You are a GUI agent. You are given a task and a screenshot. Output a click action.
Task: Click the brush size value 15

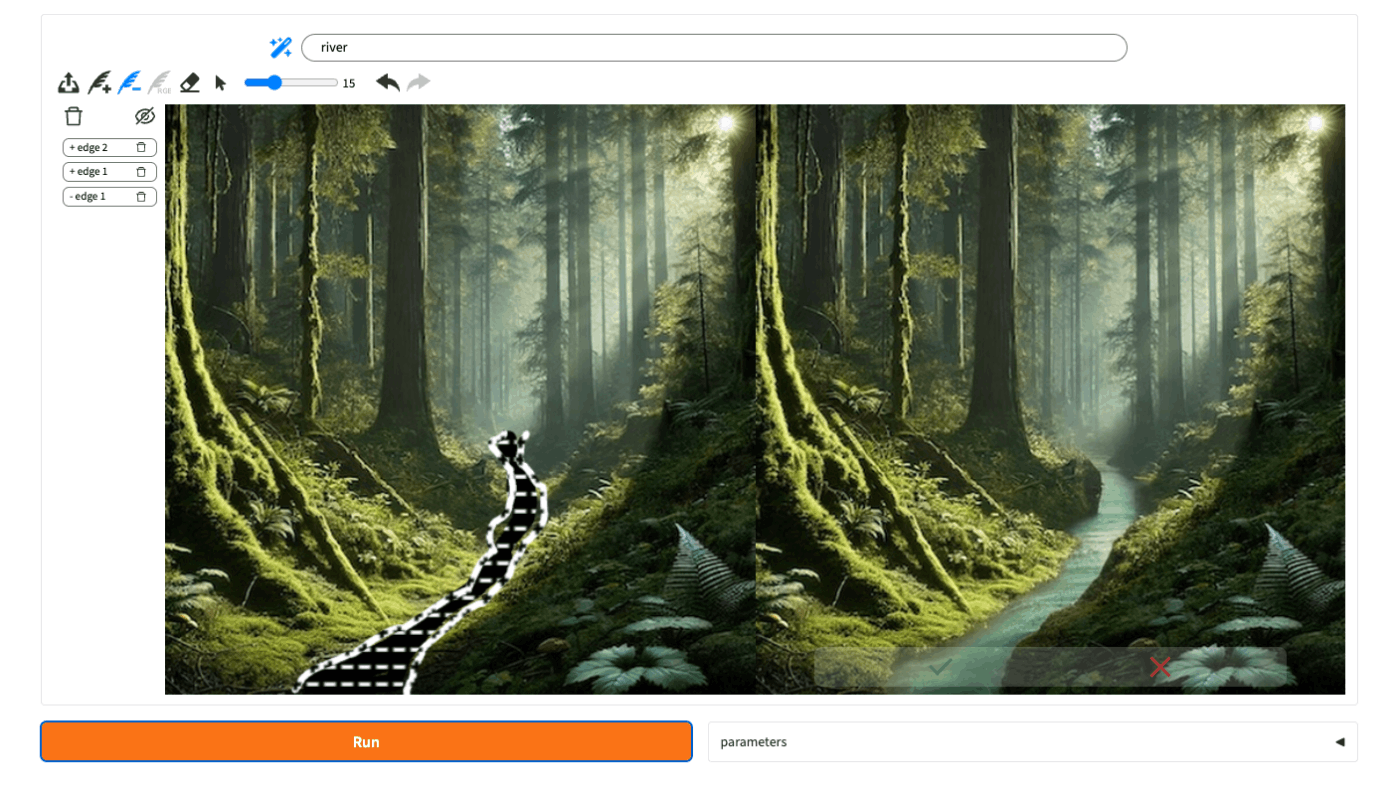[x=349, y=84]
